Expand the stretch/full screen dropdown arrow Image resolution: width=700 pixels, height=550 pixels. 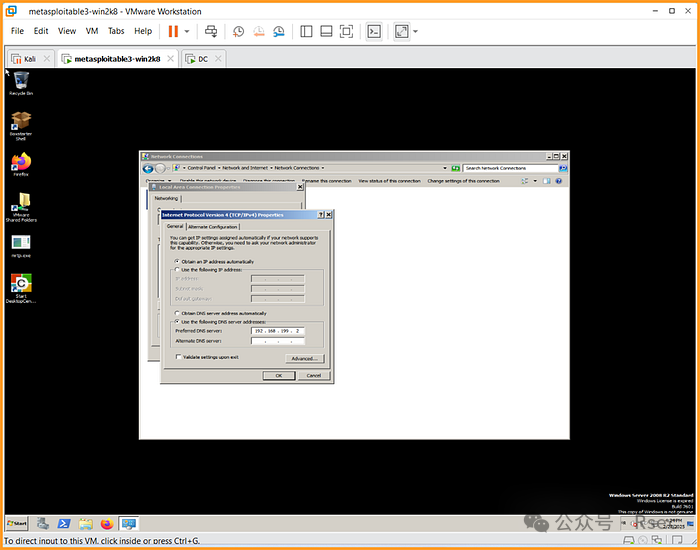coord(416,31)
